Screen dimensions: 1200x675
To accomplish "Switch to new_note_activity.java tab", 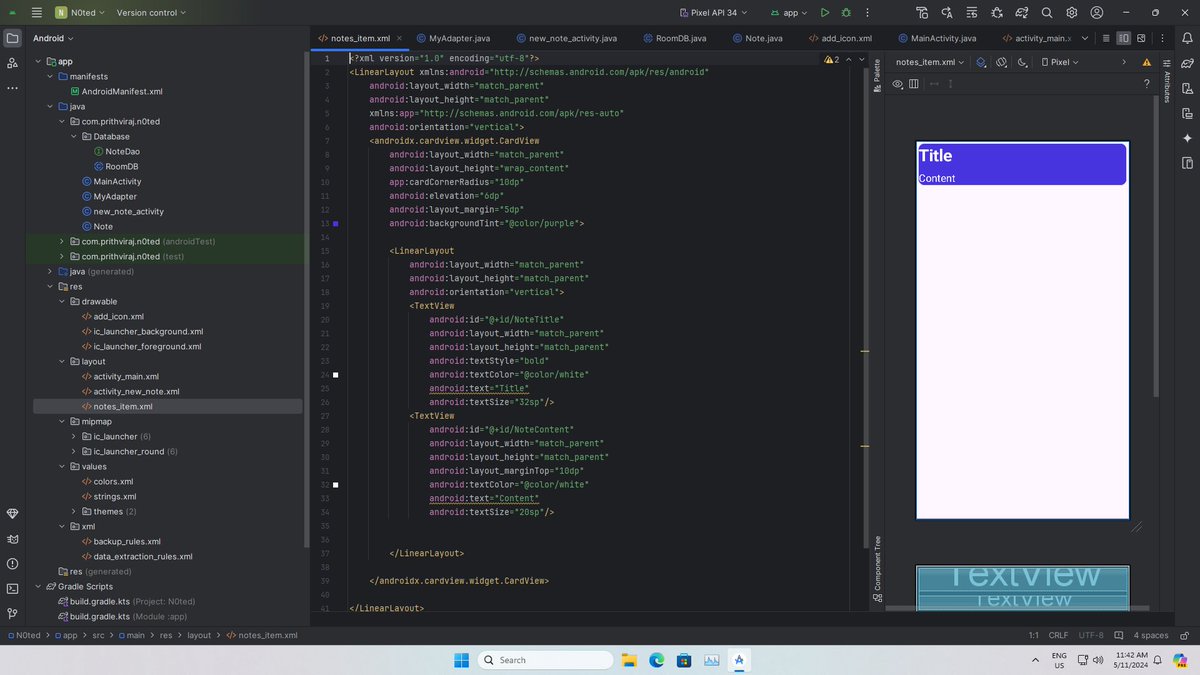I will coord(565,38).
